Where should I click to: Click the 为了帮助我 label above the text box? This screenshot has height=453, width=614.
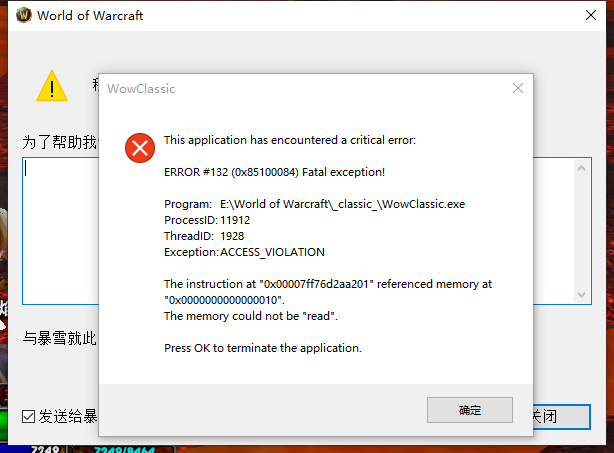pyautogui.click(x=60, y=143)
